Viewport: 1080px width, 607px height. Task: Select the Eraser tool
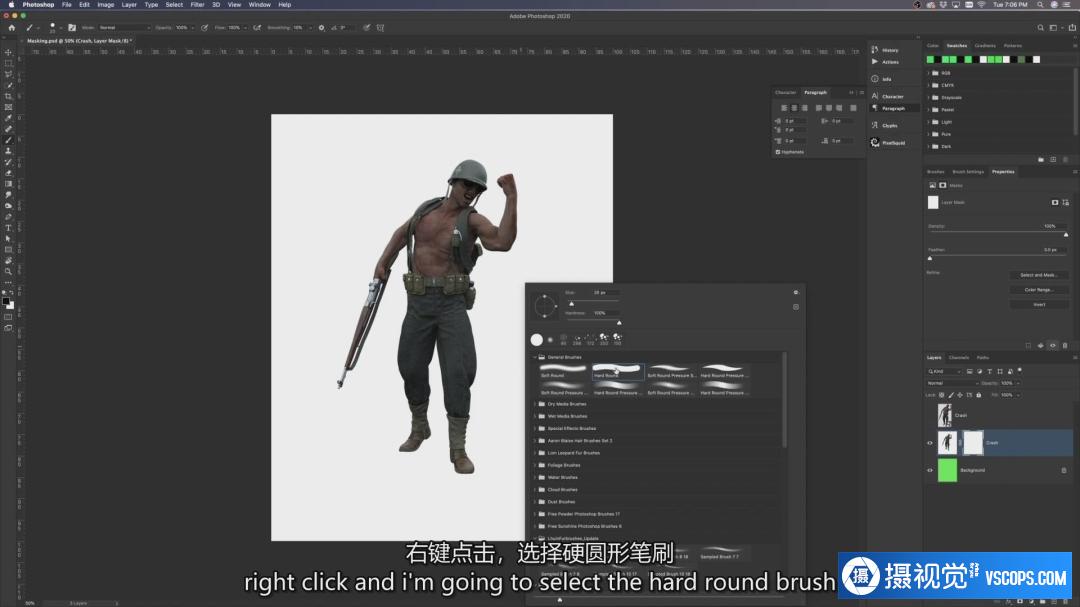pos(8,173)
